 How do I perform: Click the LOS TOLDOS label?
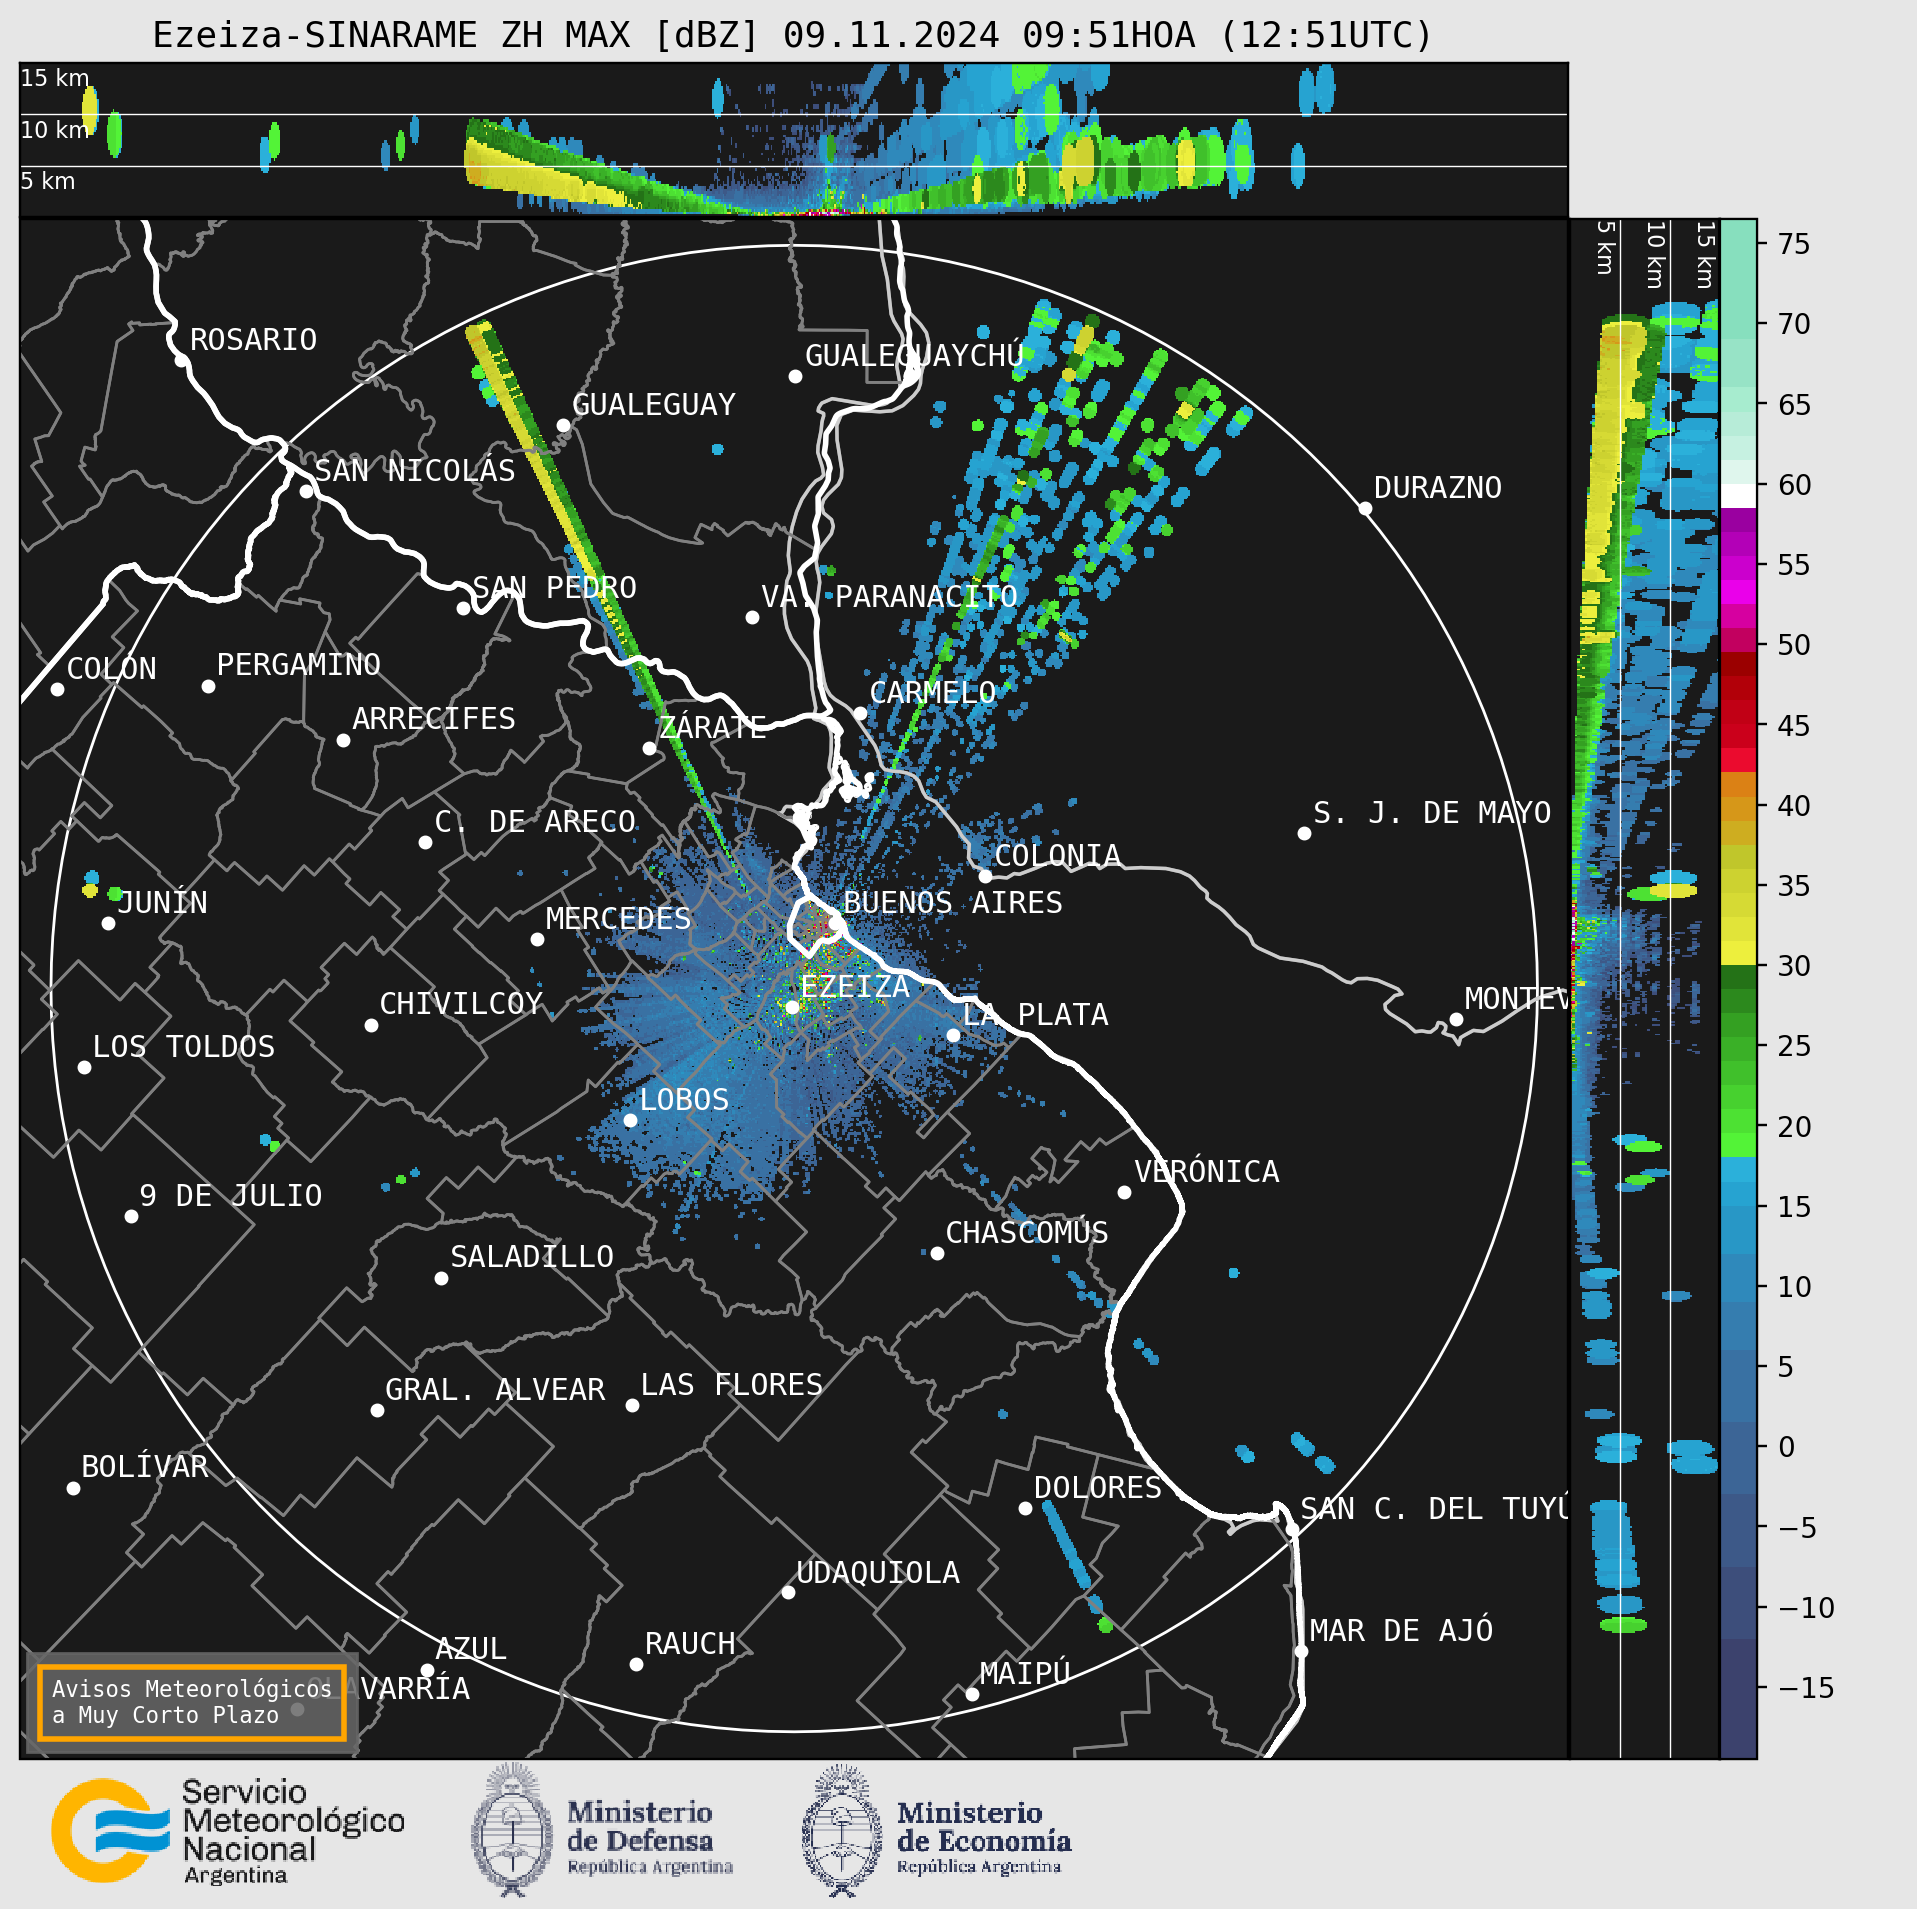pyautogui.click(x=184, y=1047)
